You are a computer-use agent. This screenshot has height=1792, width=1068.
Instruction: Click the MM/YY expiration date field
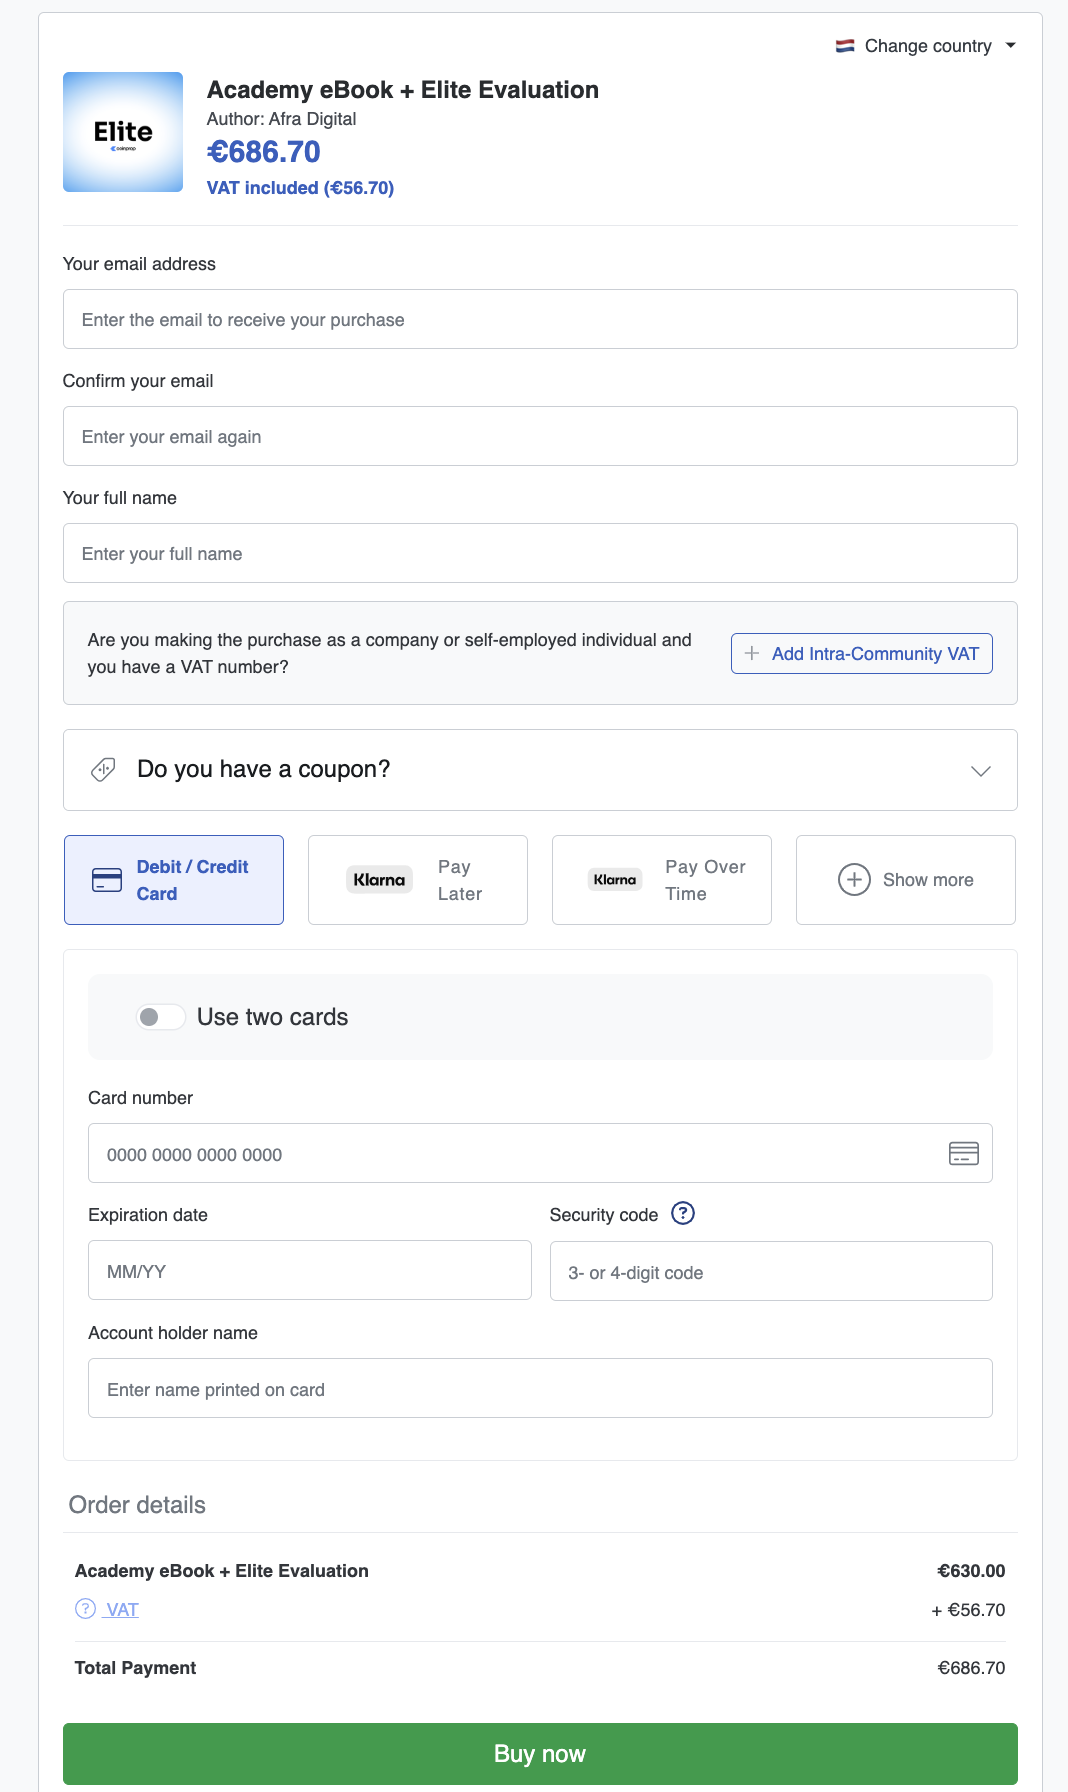tap(310, 1271)
